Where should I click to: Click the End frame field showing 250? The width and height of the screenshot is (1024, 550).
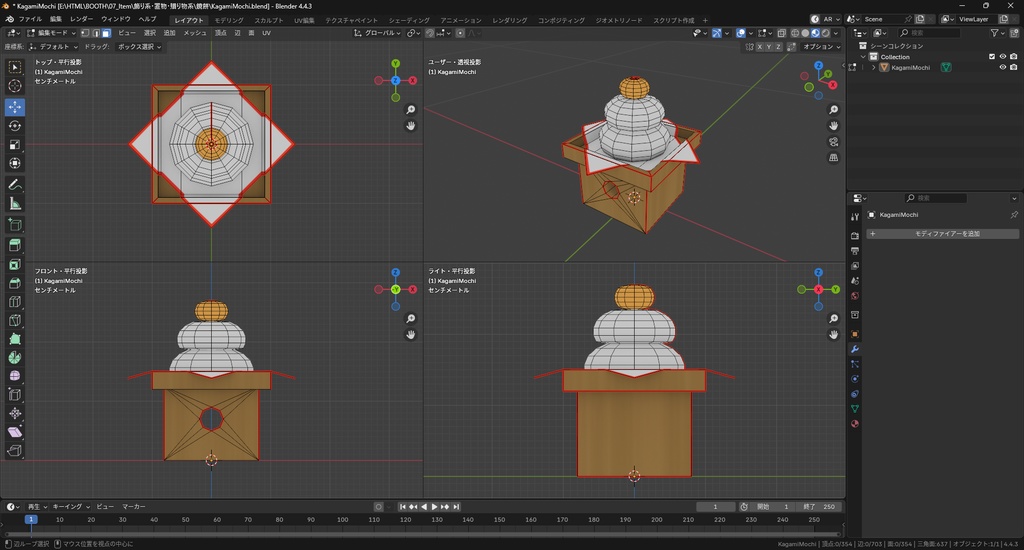[819, 507]
